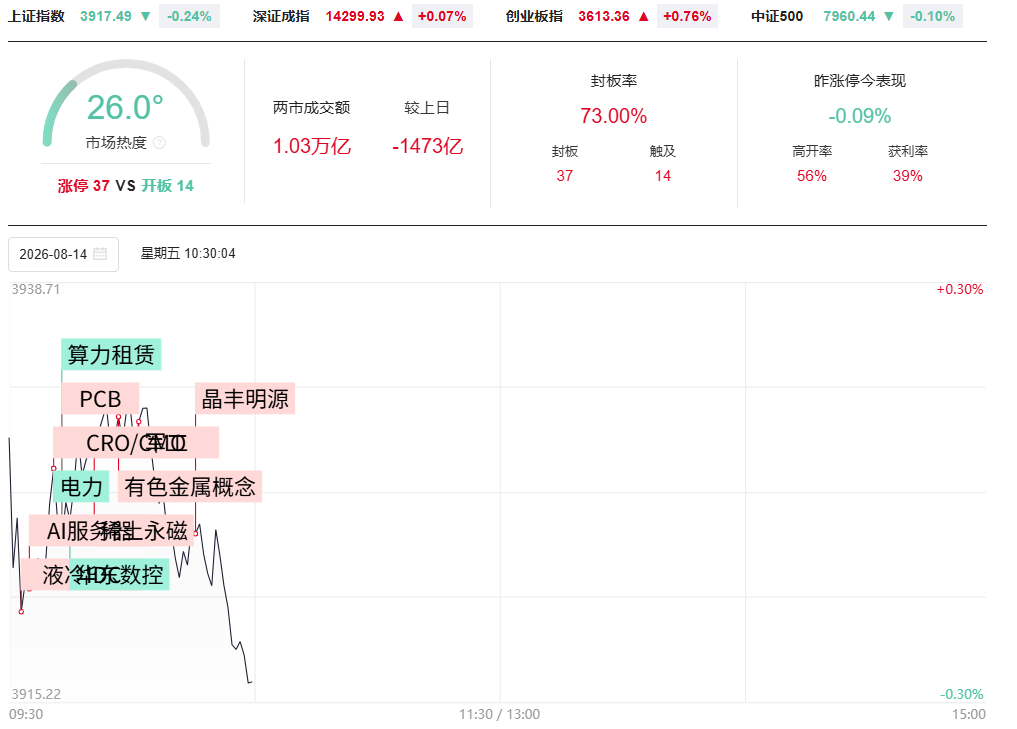This screenshot has height=729, width=1017.
Task: Click the 涨停 37 count link
Action: point(84,186)
